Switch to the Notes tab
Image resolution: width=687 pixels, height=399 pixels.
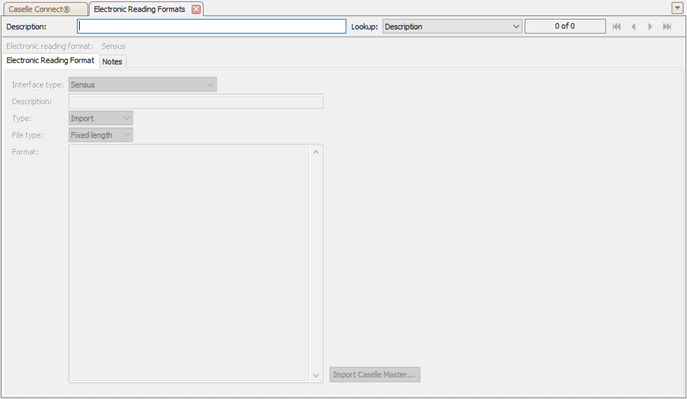coord(112,62)
